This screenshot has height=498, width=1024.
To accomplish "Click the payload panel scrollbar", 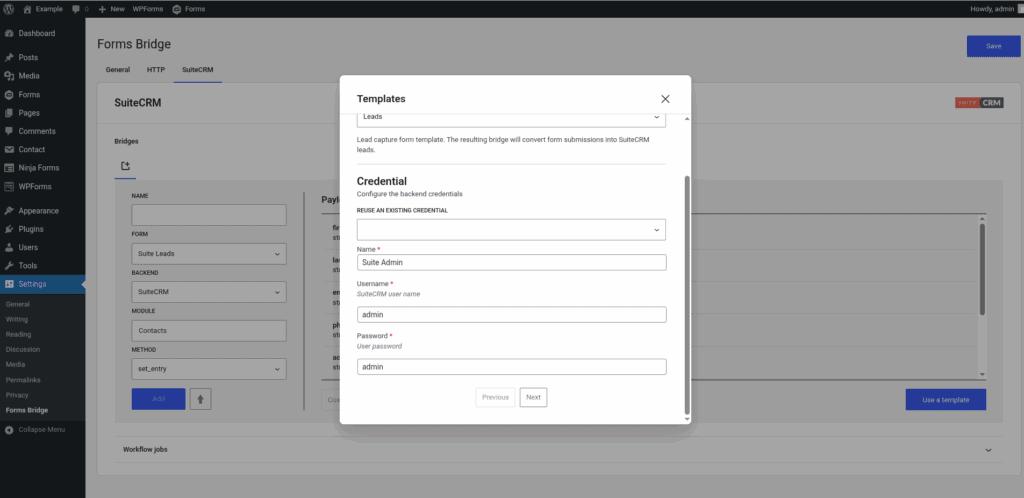I will 982,269.
